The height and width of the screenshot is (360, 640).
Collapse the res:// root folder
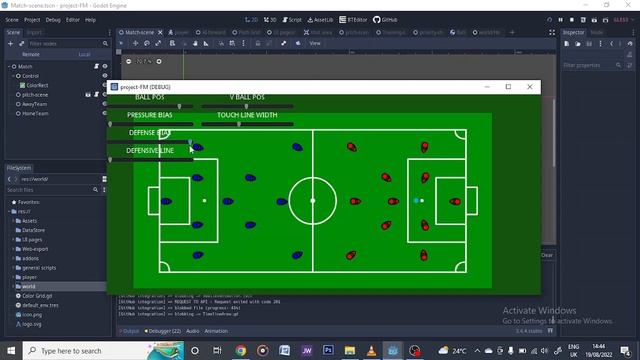coord(9,211)
